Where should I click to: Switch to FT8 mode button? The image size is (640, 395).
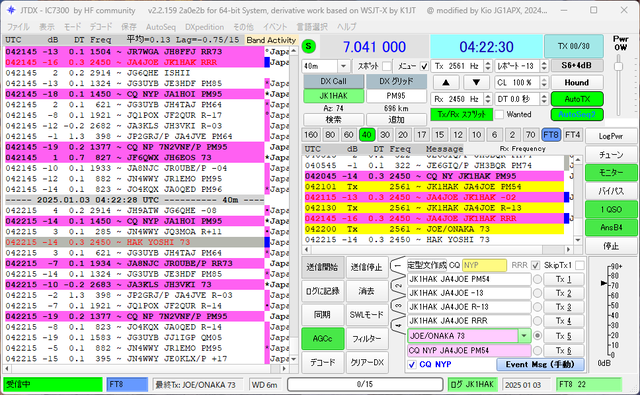[551, 135]
